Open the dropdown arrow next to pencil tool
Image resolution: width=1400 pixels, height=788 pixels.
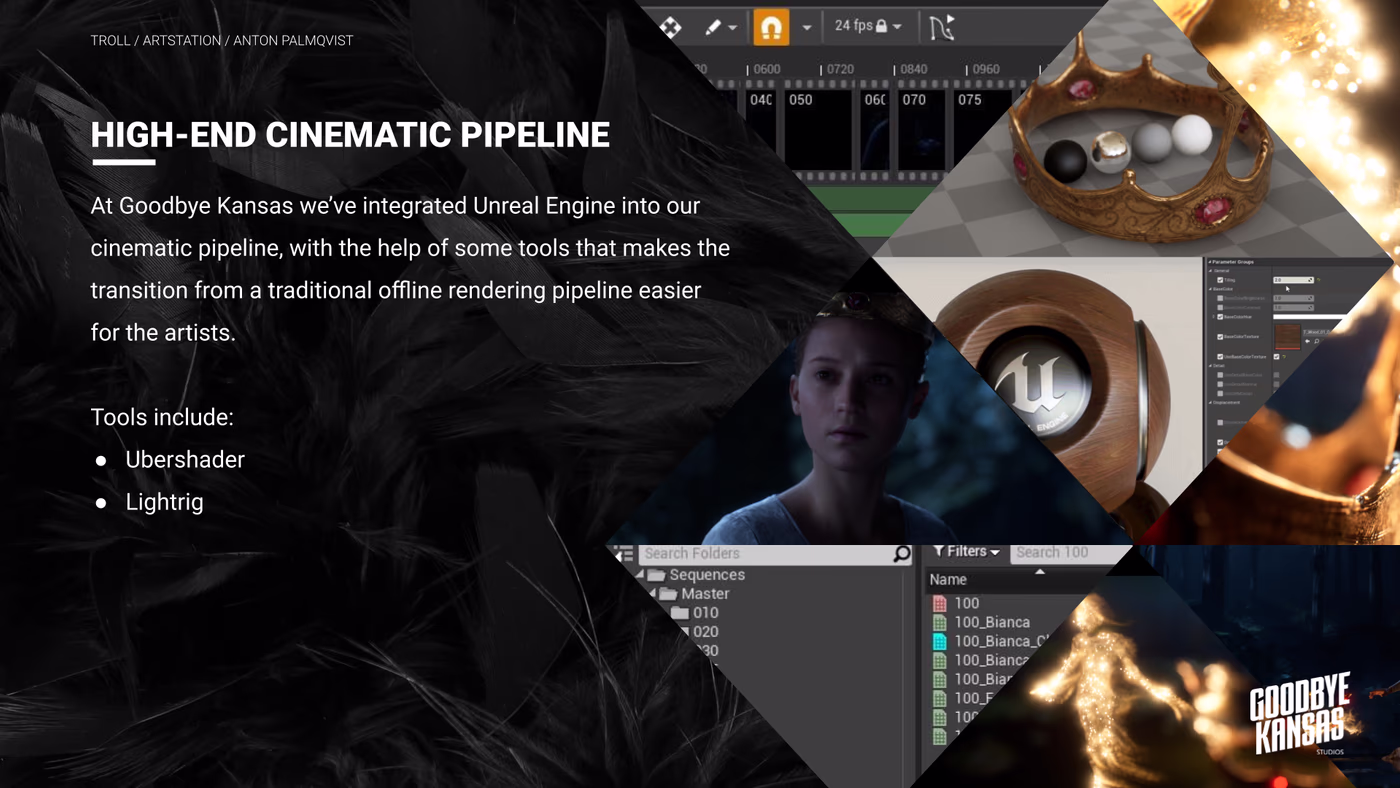[733, 28]
